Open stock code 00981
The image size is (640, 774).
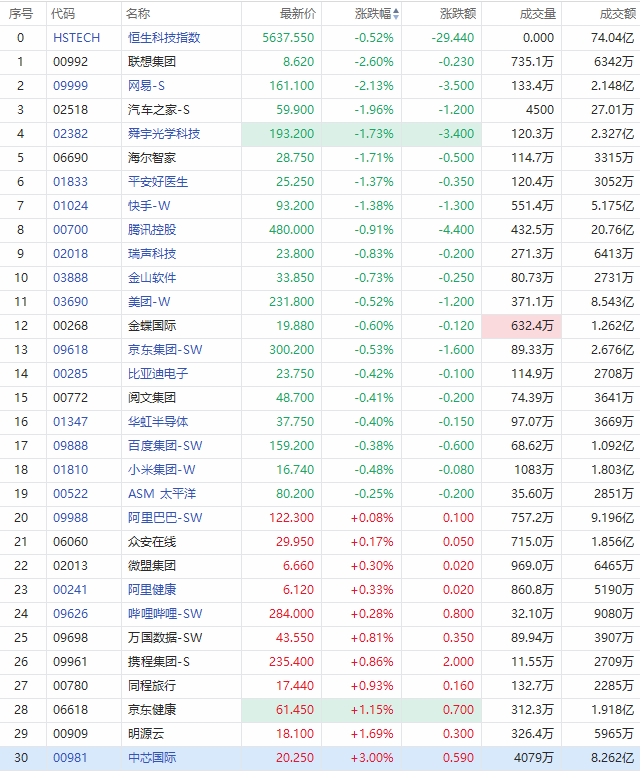coord(71,758)
